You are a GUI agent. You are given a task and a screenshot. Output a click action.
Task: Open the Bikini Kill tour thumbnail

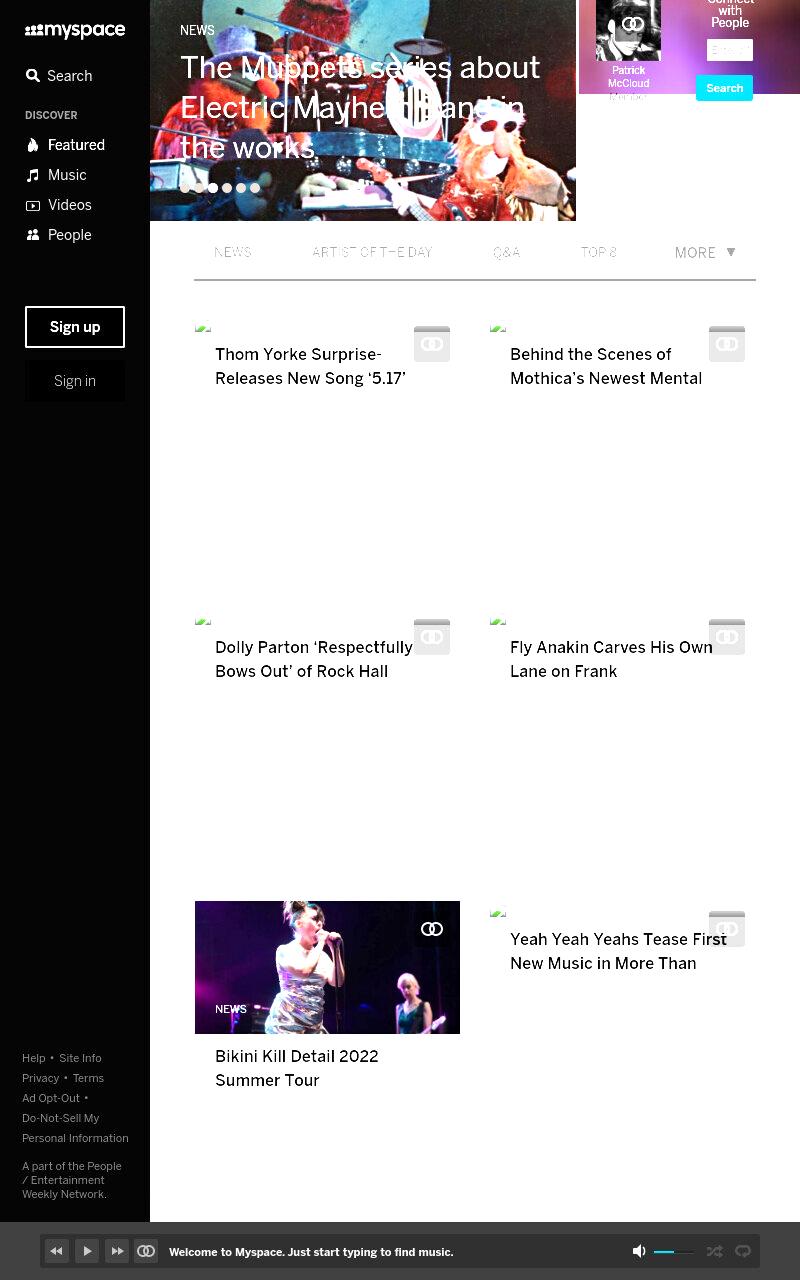[x=327, y=967]
